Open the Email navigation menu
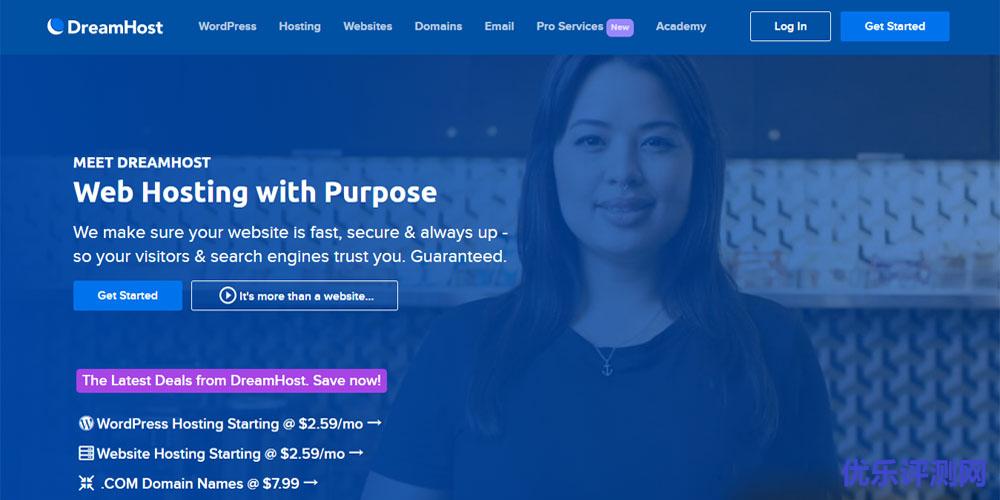1000x500 pixels. click(x=499, y=26)
